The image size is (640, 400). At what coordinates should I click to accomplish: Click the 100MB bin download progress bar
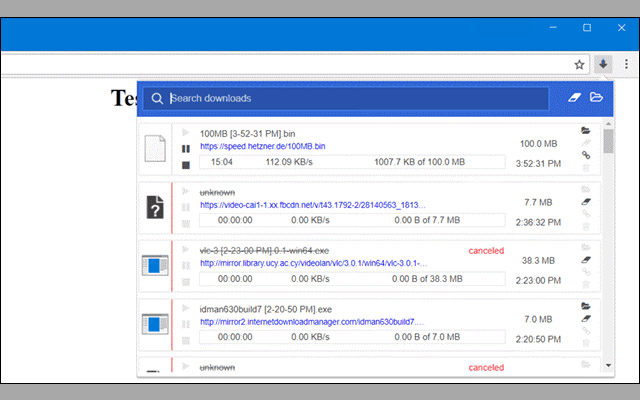pyautogui.click(x=352, y=162)
